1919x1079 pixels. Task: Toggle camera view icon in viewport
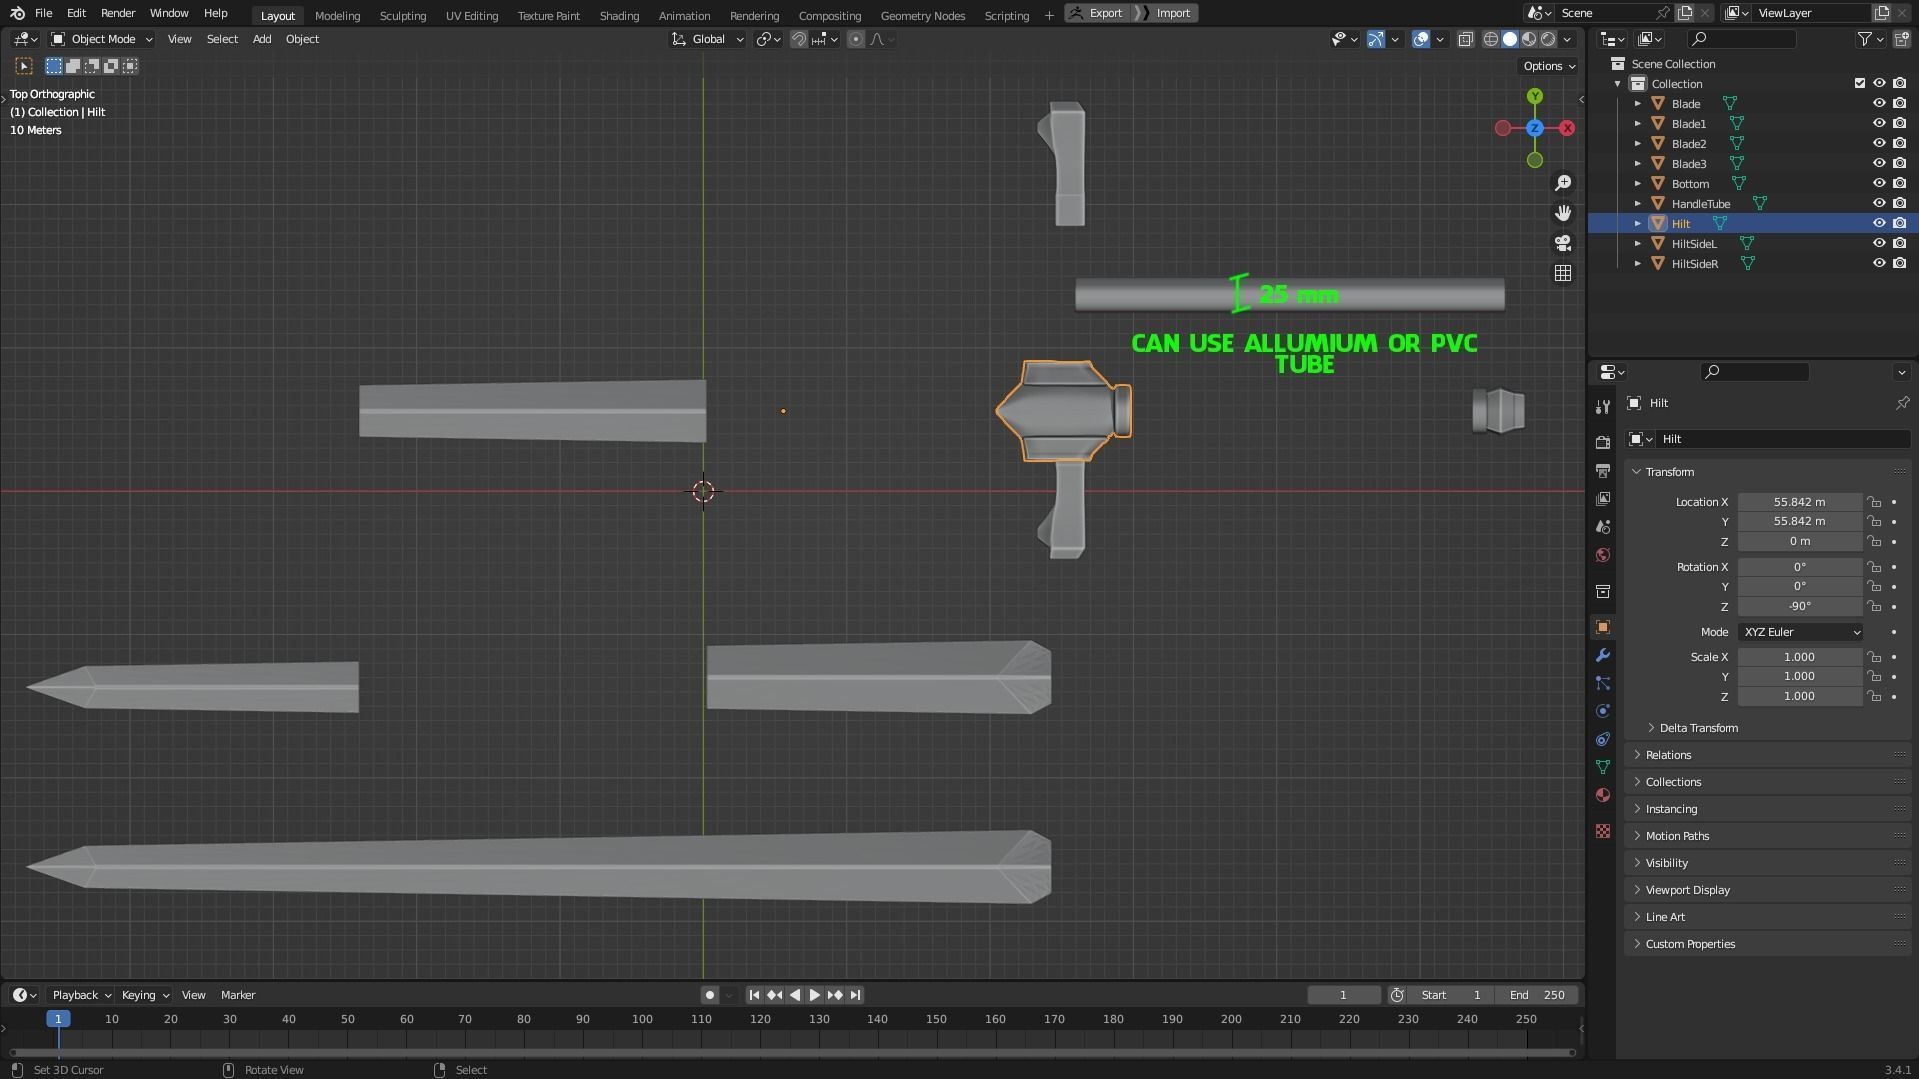click(x=1563, y=243)
